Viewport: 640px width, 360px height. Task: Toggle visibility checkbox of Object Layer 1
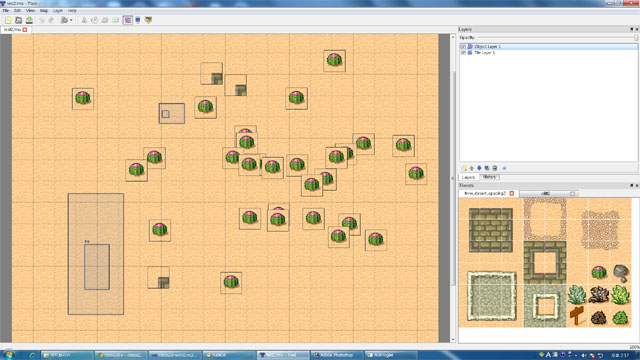463,47
